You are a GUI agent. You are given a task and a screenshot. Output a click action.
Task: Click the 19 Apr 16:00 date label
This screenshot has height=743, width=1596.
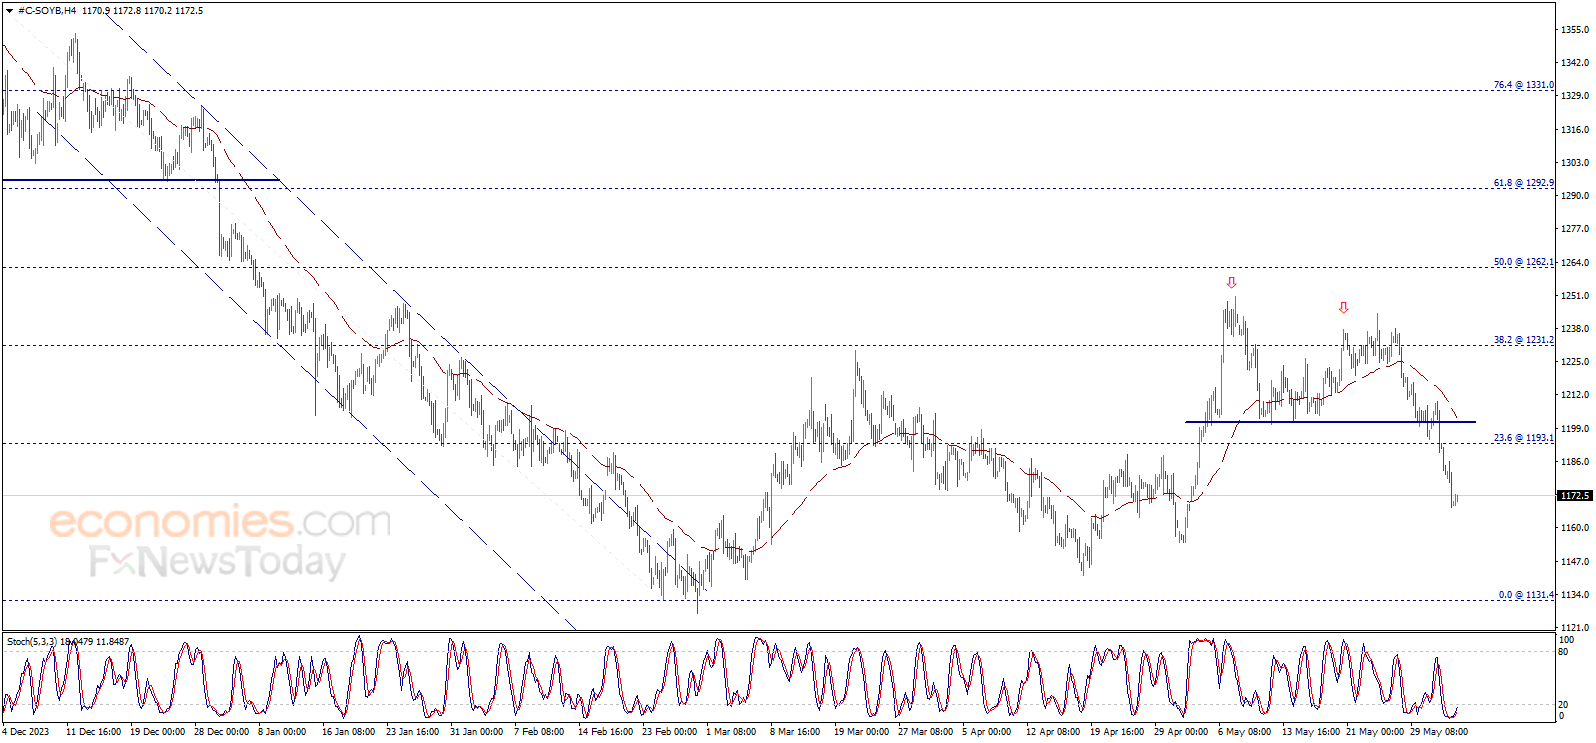point(1118,732)
